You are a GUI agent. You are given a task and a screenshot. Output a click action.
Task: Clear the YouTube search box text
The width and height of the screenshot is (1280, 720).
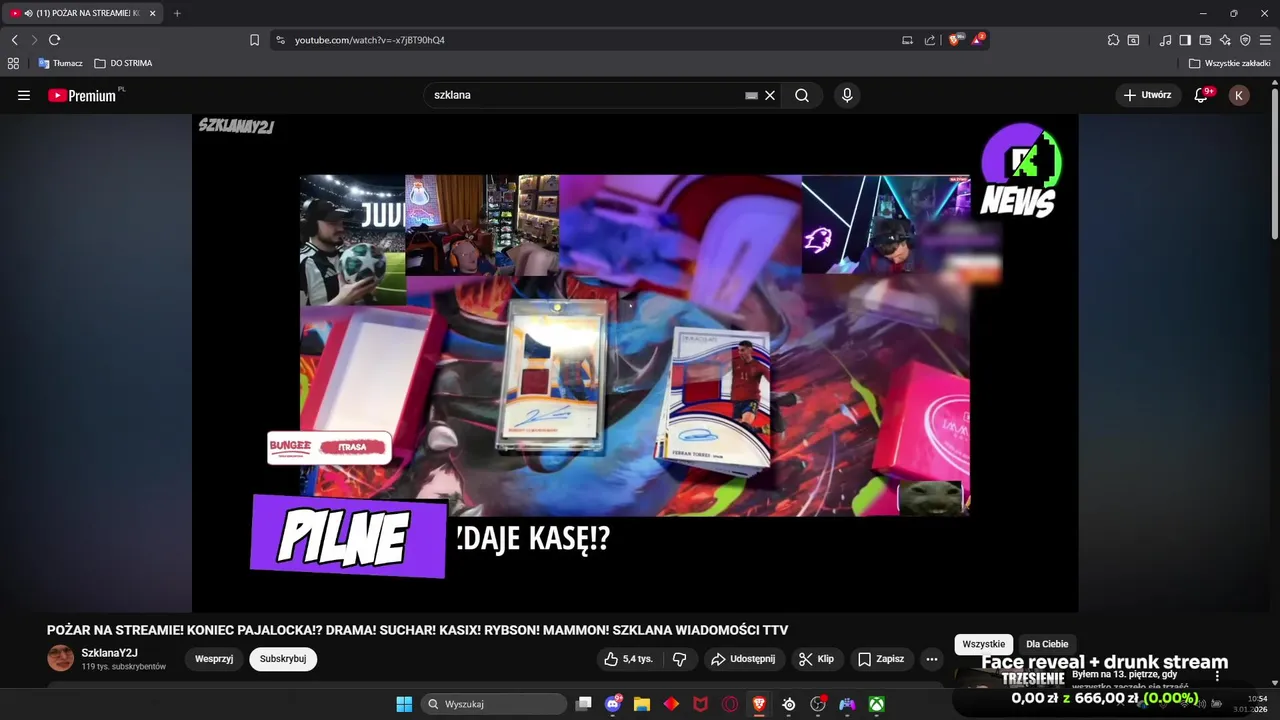pyautogui.click(x=770, y=95)
